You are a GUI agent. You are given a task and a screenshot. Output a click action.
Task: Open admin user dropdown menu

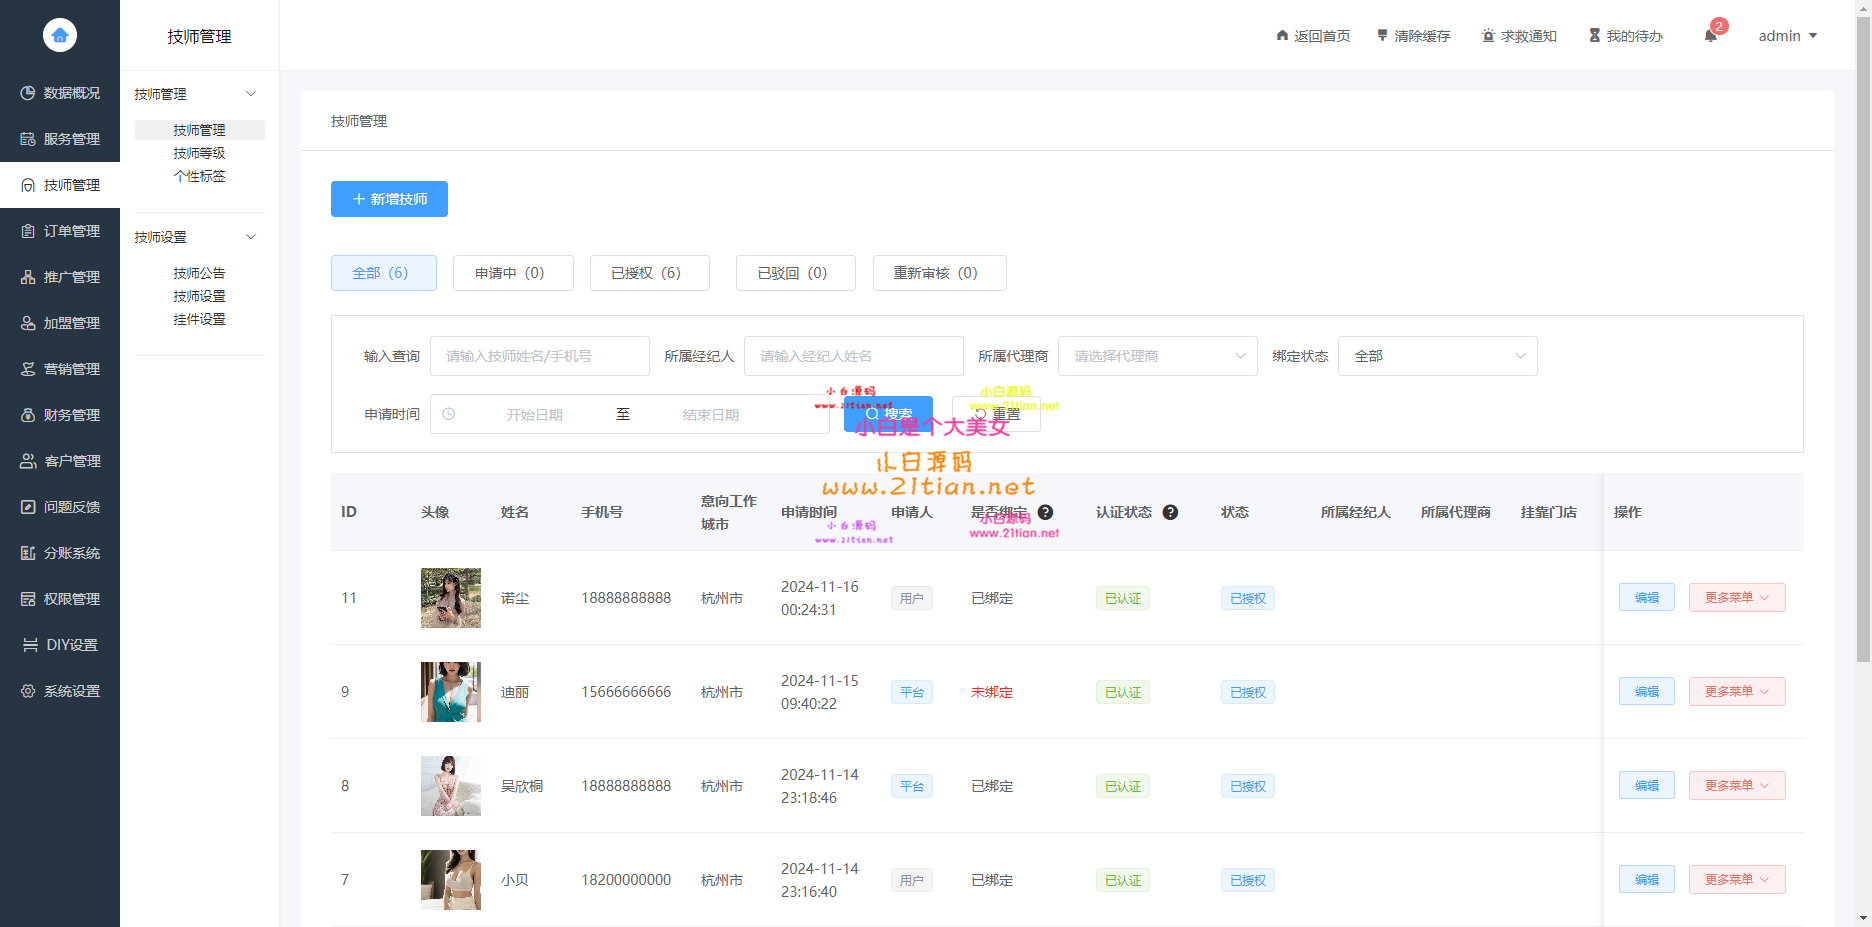[x=1787, y=36]
